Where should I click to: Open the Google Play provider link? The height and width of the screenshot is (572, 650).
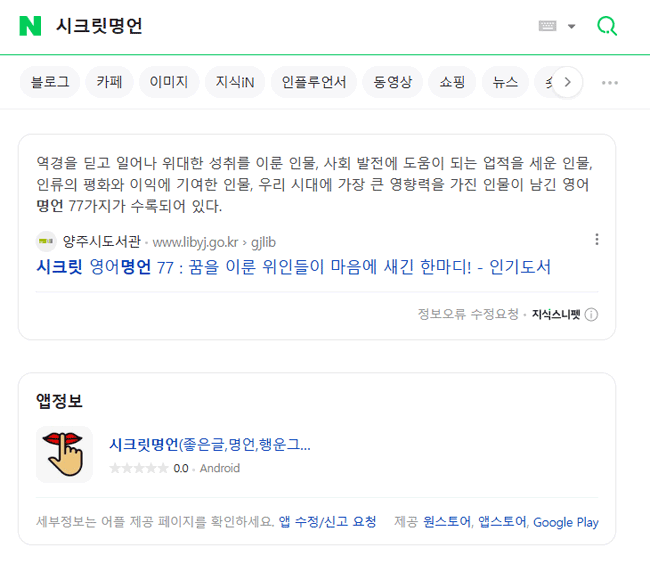(x=565, y=522)
